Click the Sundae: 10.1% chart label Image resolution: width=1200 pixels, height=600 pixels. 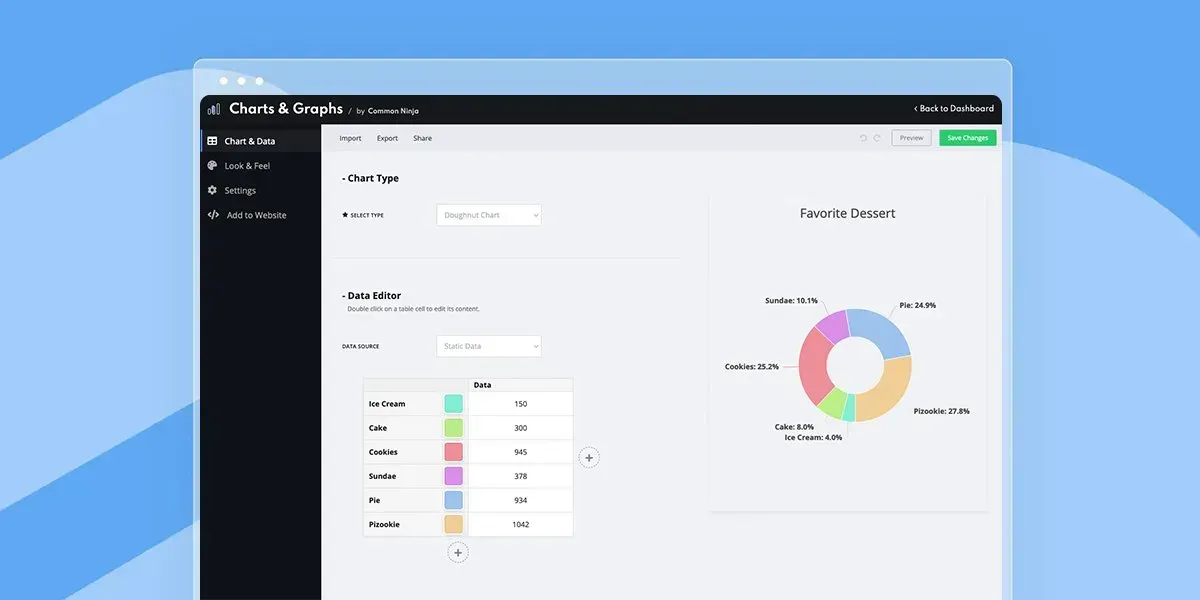coord(791,300)
